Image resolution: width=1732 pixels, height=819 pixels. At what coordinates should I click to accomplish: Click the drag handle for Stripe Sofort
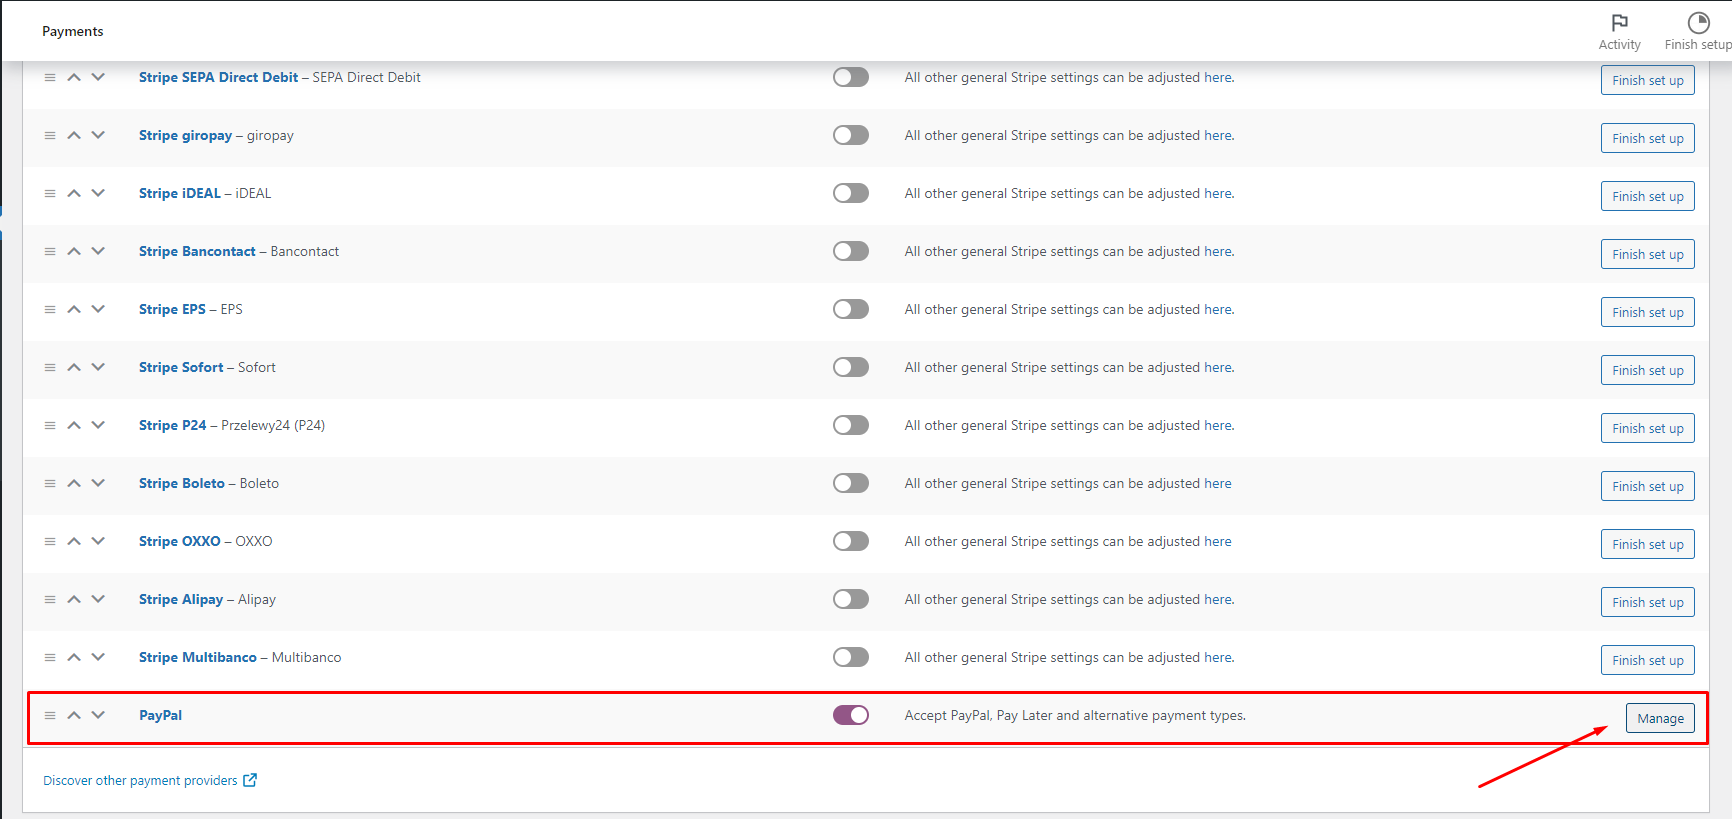pyautogui.click(x=50, y=367)
